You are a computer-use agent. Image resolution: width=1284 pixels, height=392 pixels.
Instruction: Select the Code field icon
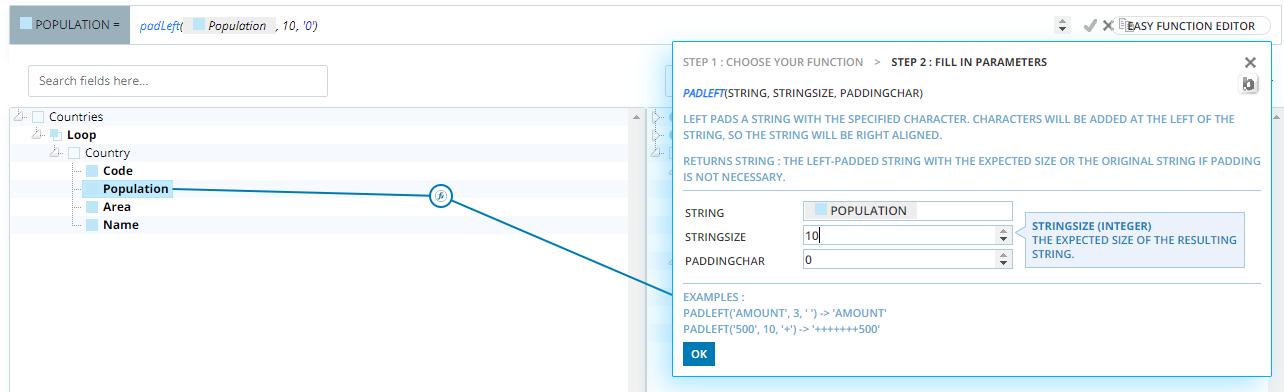click(92, 171)
